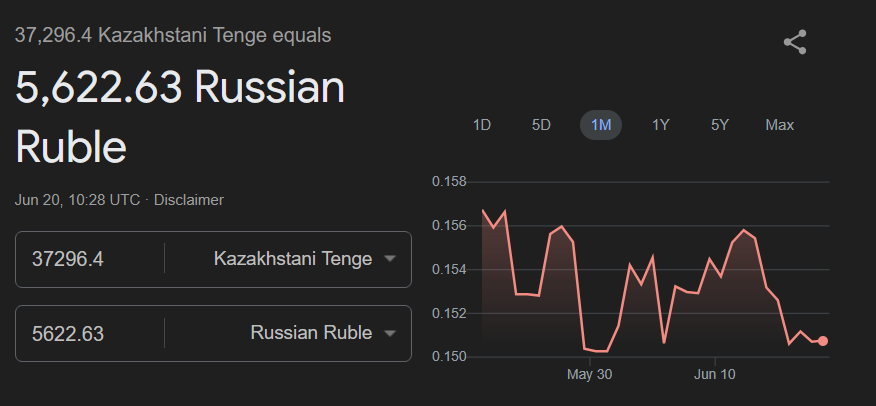
Task: Click the chart peak near 0.156 line
Action: 562,227
